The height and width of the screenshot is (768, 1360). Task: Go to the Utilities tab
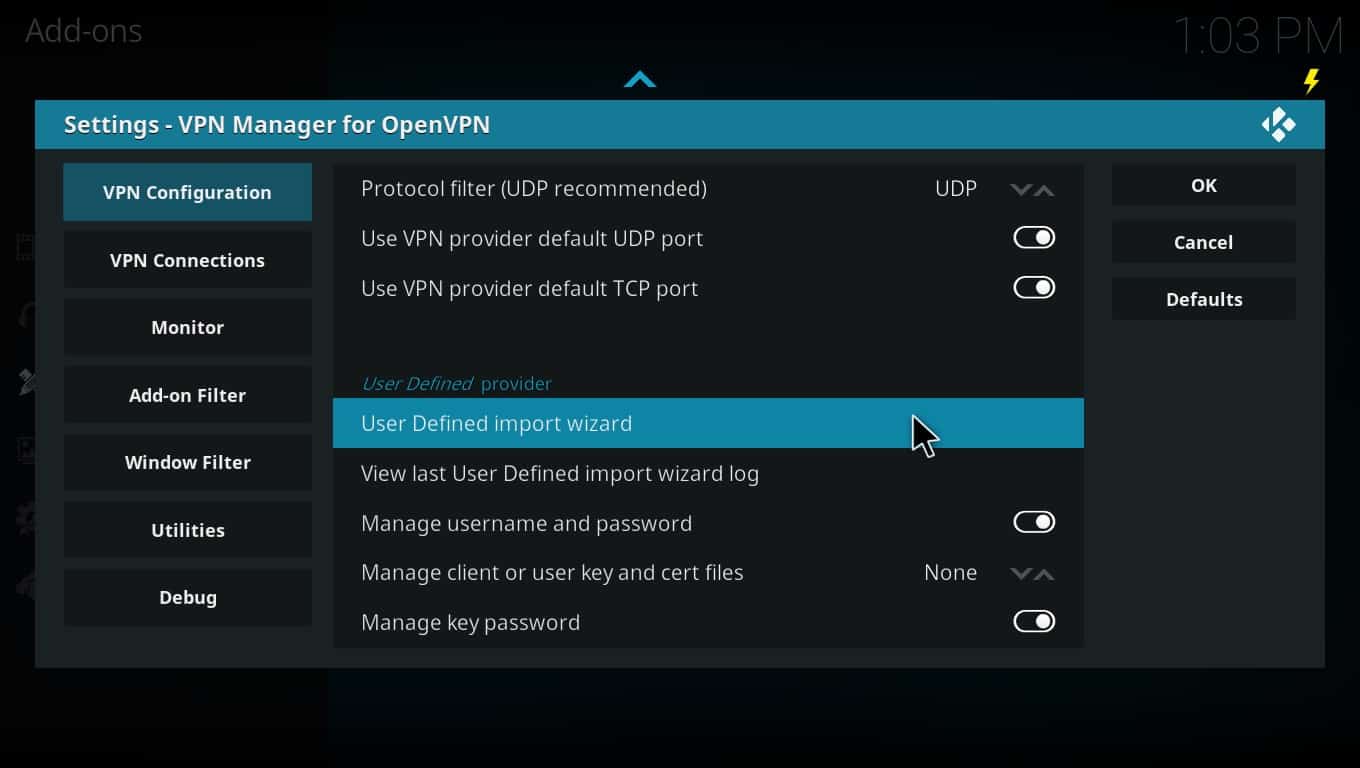(x=188, y=530)
